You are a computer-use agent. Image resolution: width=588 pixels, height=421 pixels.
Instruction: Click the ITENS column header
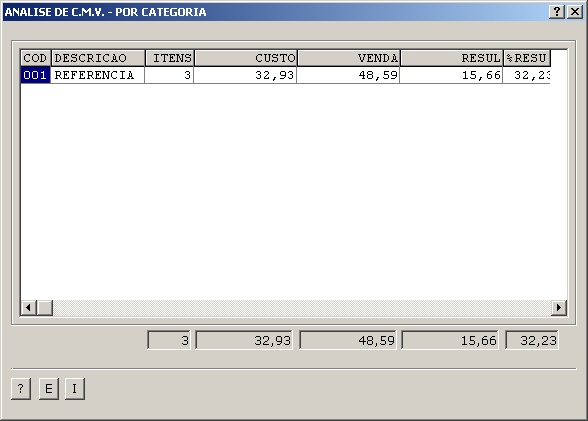coord(170,58)
